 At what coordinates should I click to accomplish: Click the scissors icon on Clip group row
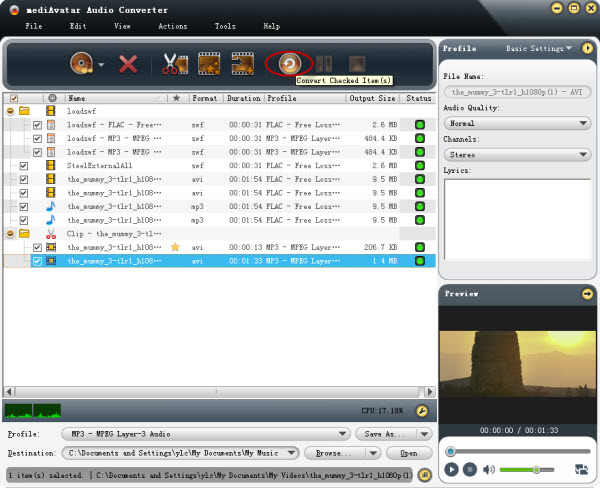pos(51,233)
